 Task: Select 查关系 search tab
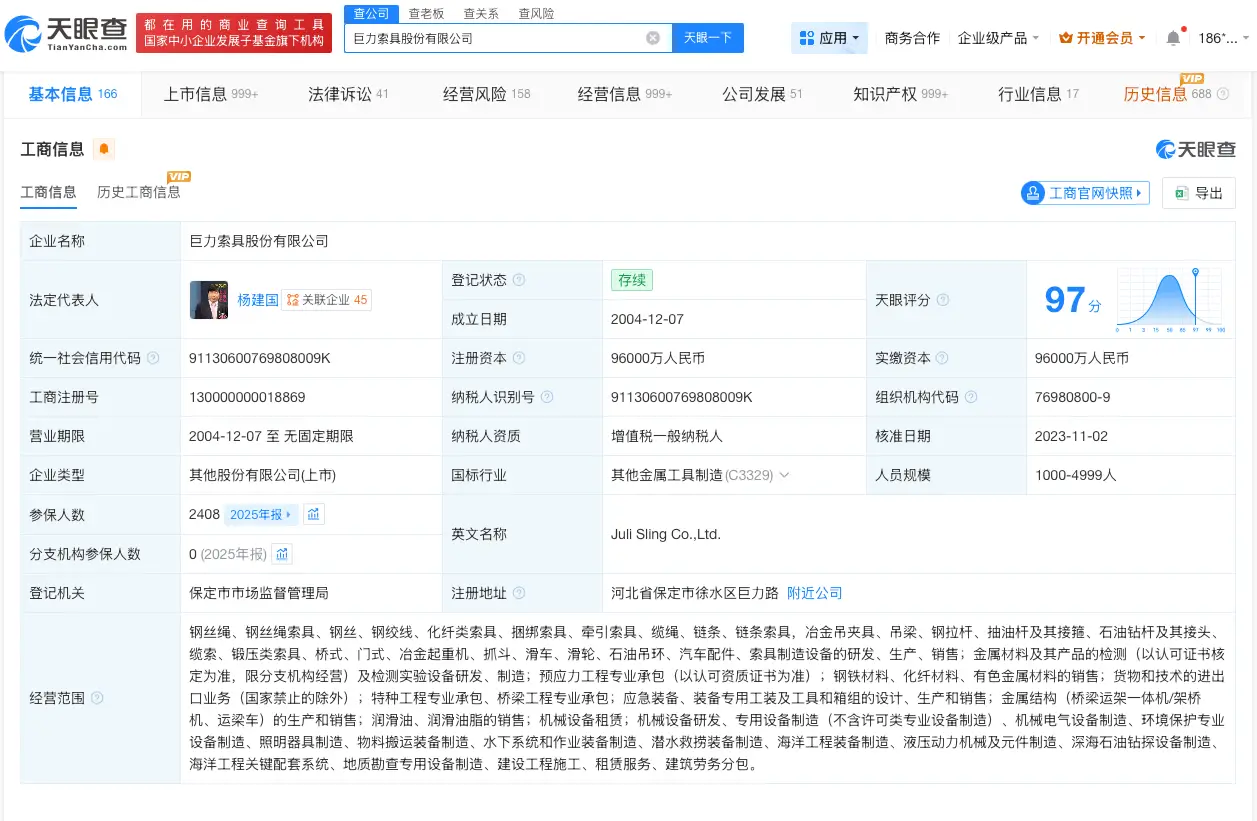click(481, 14)
